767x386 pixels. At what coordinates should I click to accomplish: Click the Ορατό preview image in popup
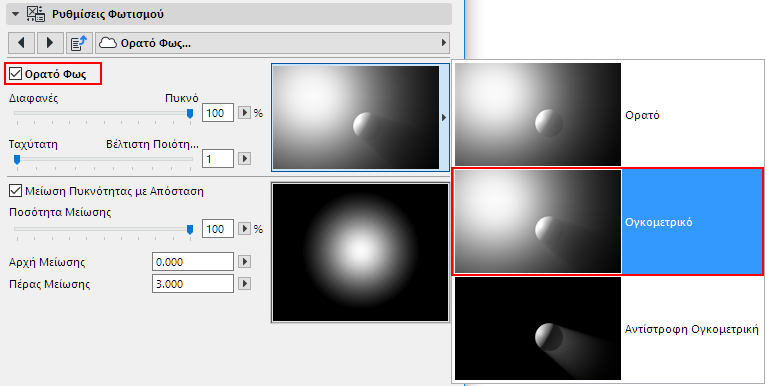coord(538,114)
